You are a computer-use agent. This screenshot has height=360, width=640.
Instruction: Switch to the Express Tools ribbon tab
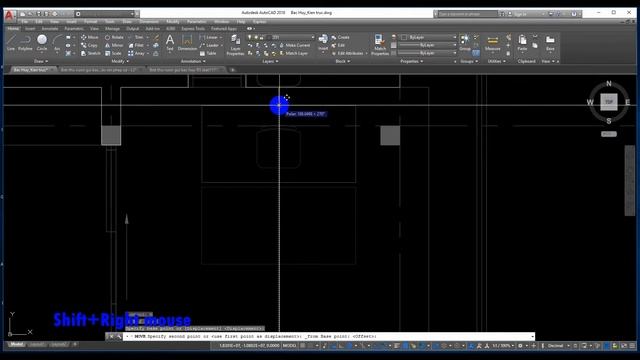193,29
